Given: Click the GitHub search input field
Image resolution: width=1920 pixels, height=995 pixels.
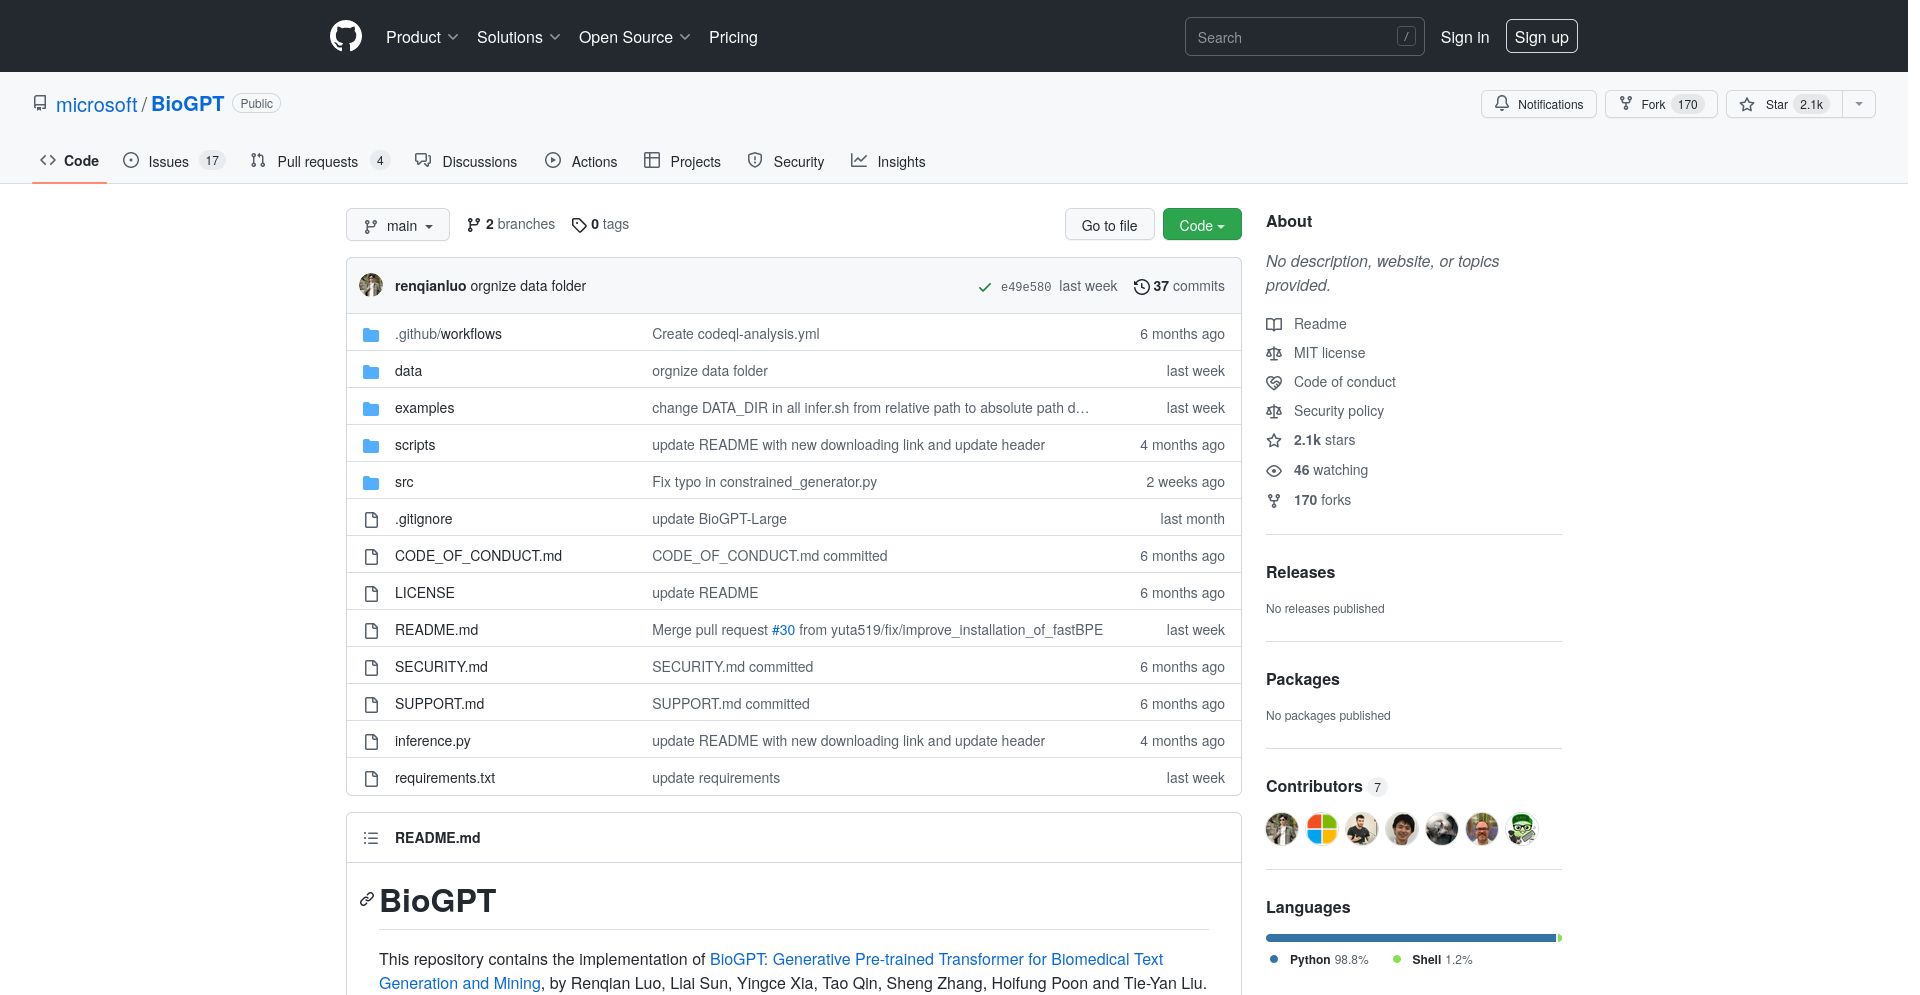Looking at the screenshot, I should [x=1304, y=37].
